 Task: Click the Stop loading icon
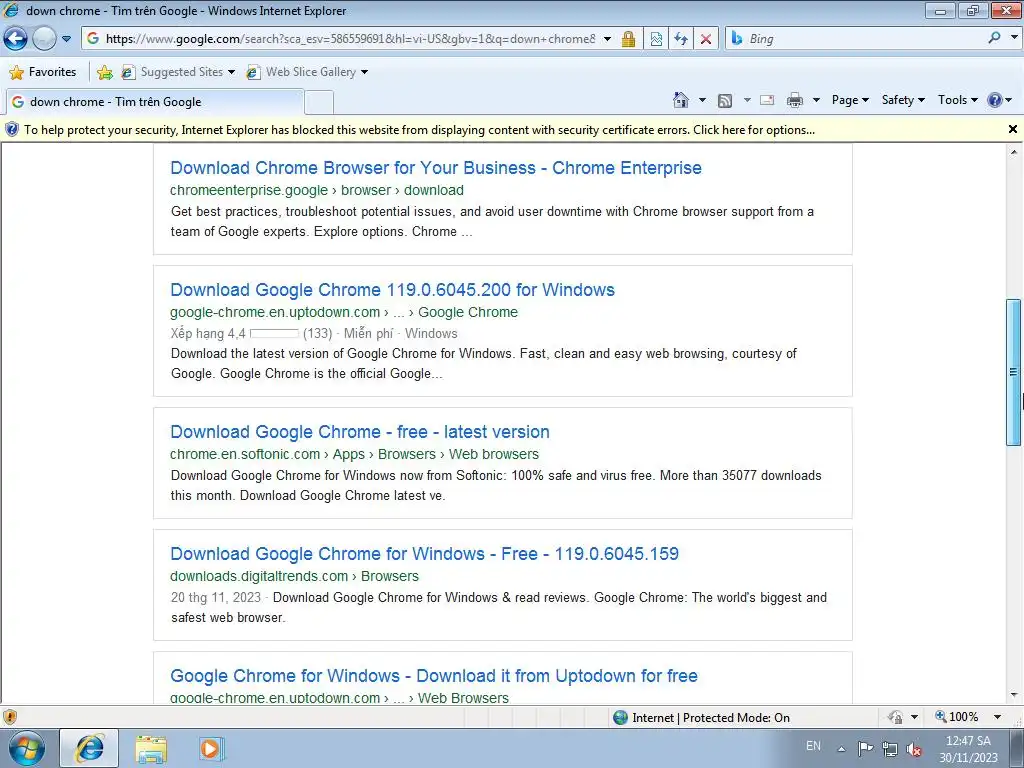tap(706, 39)
